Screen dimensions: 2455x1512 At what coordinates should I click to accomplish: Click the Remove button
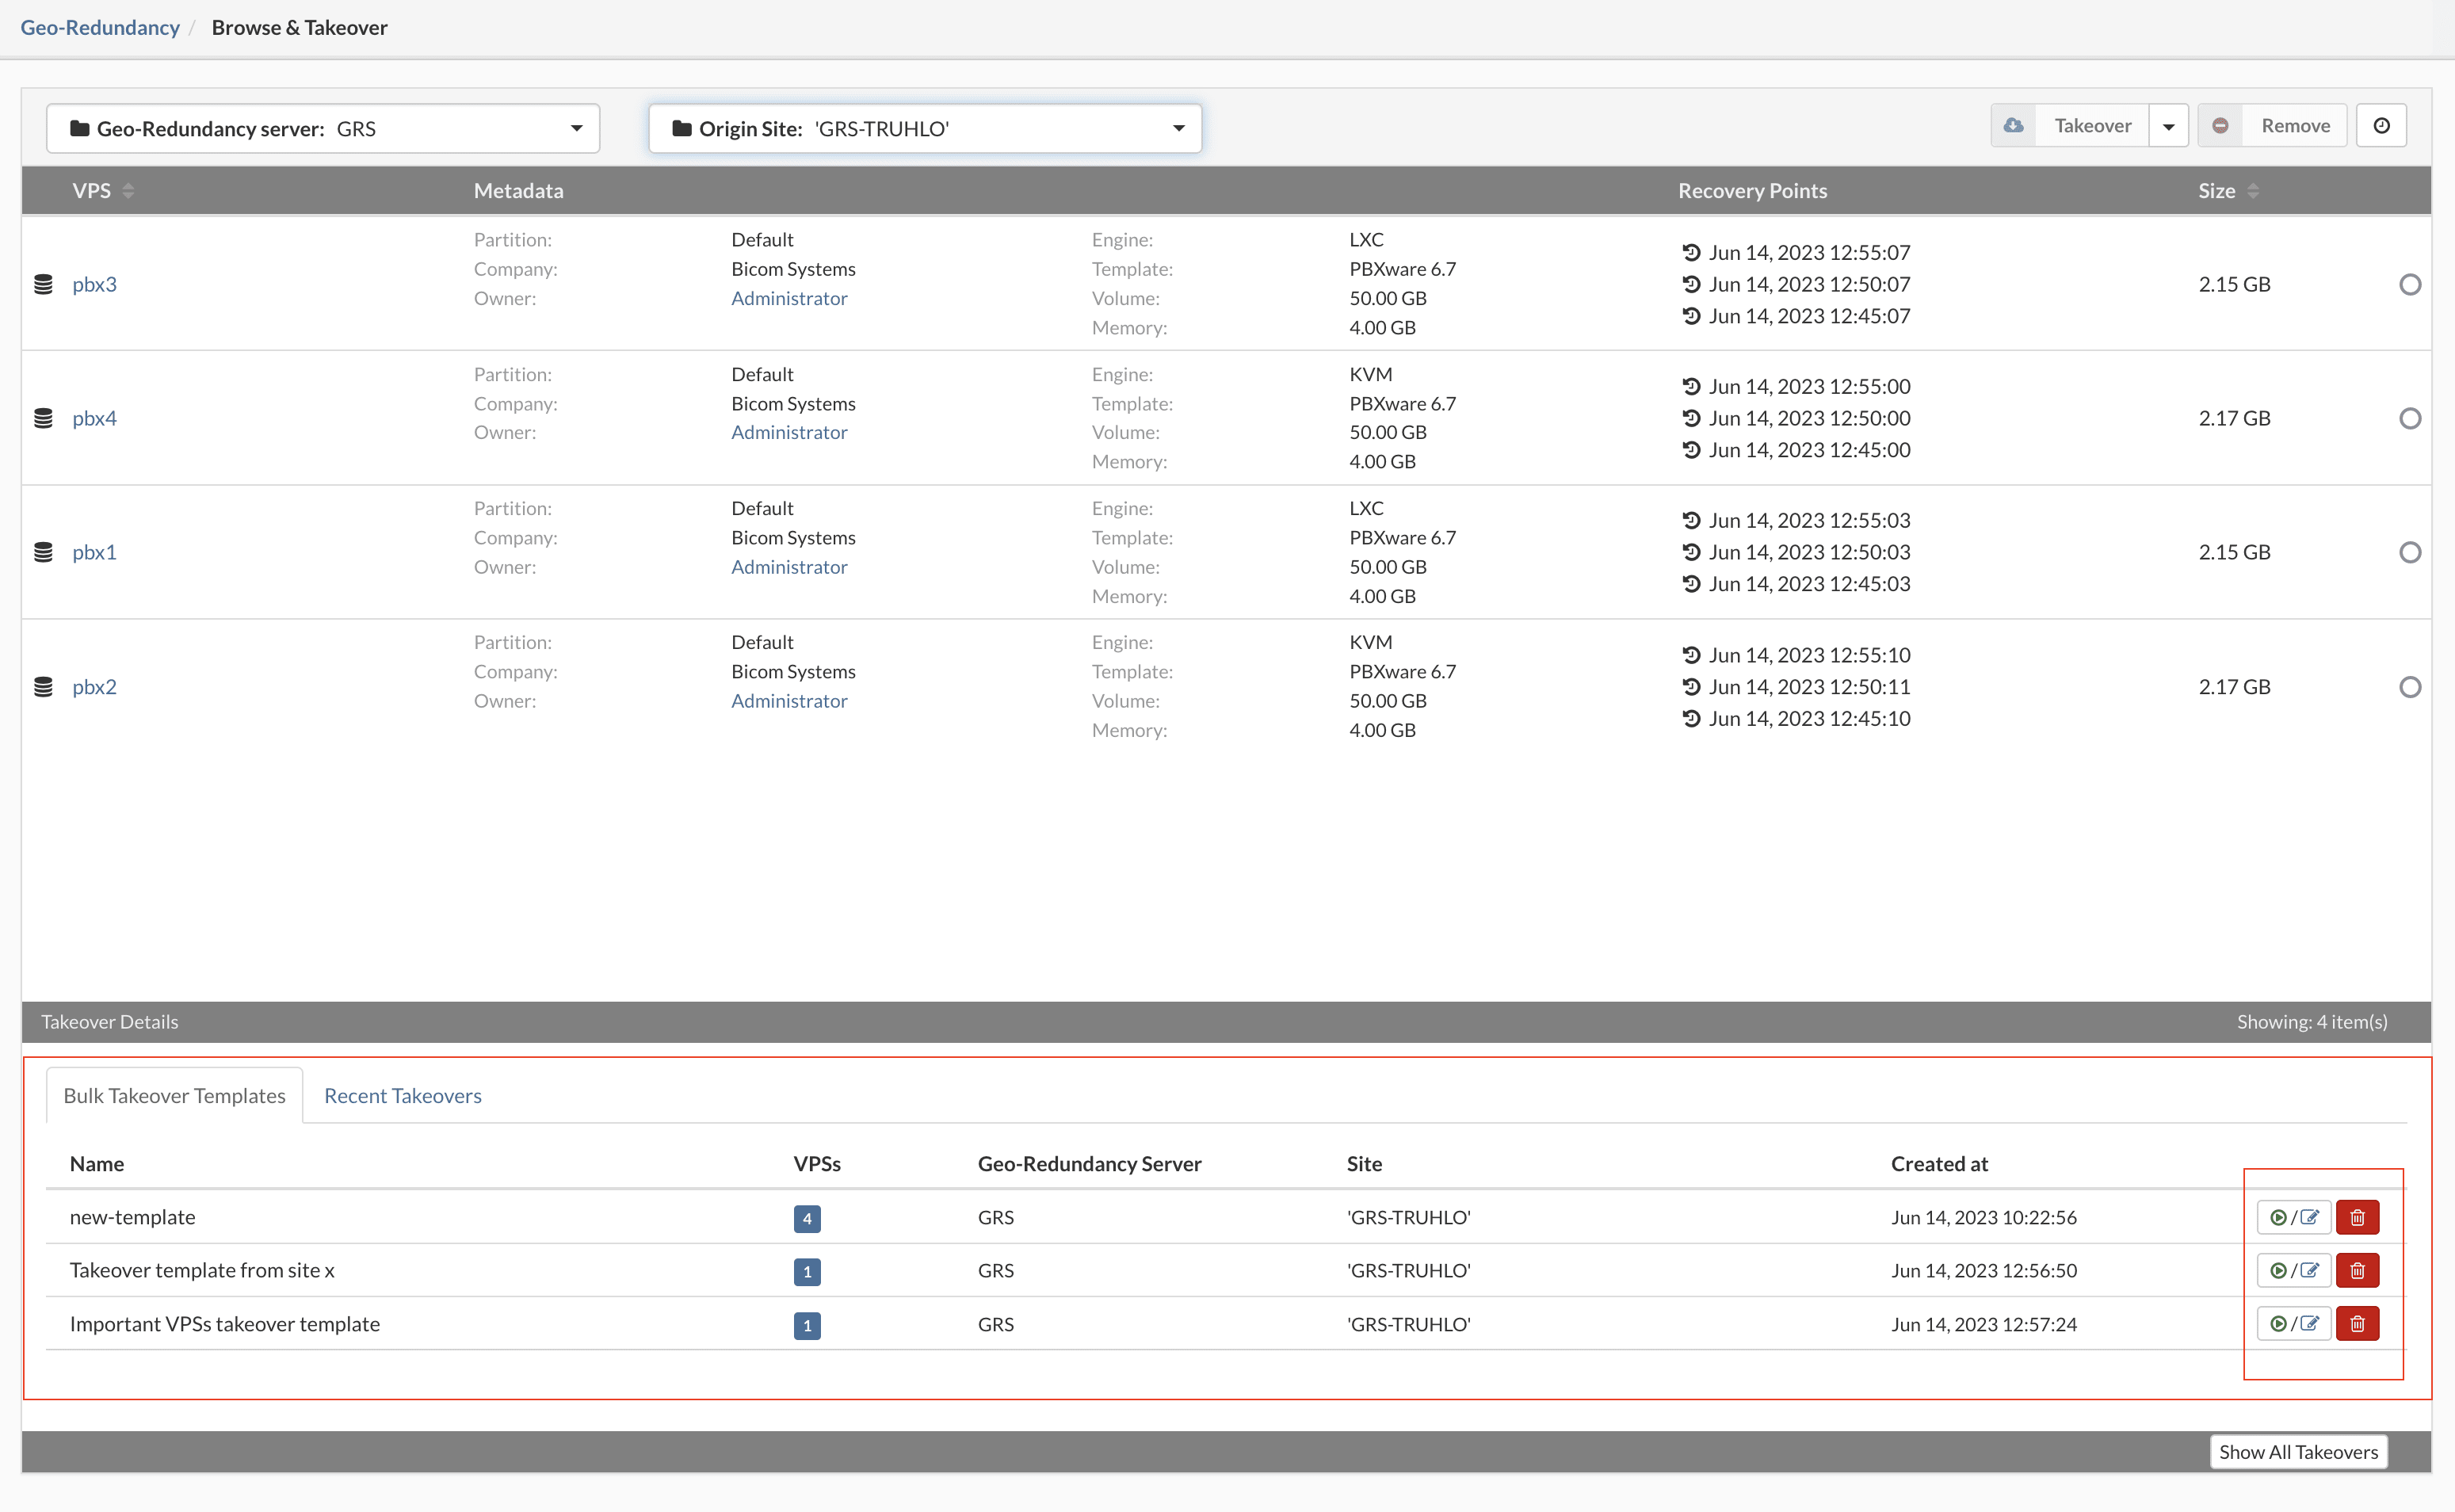pyautogui.click(x=2272, y=126)
